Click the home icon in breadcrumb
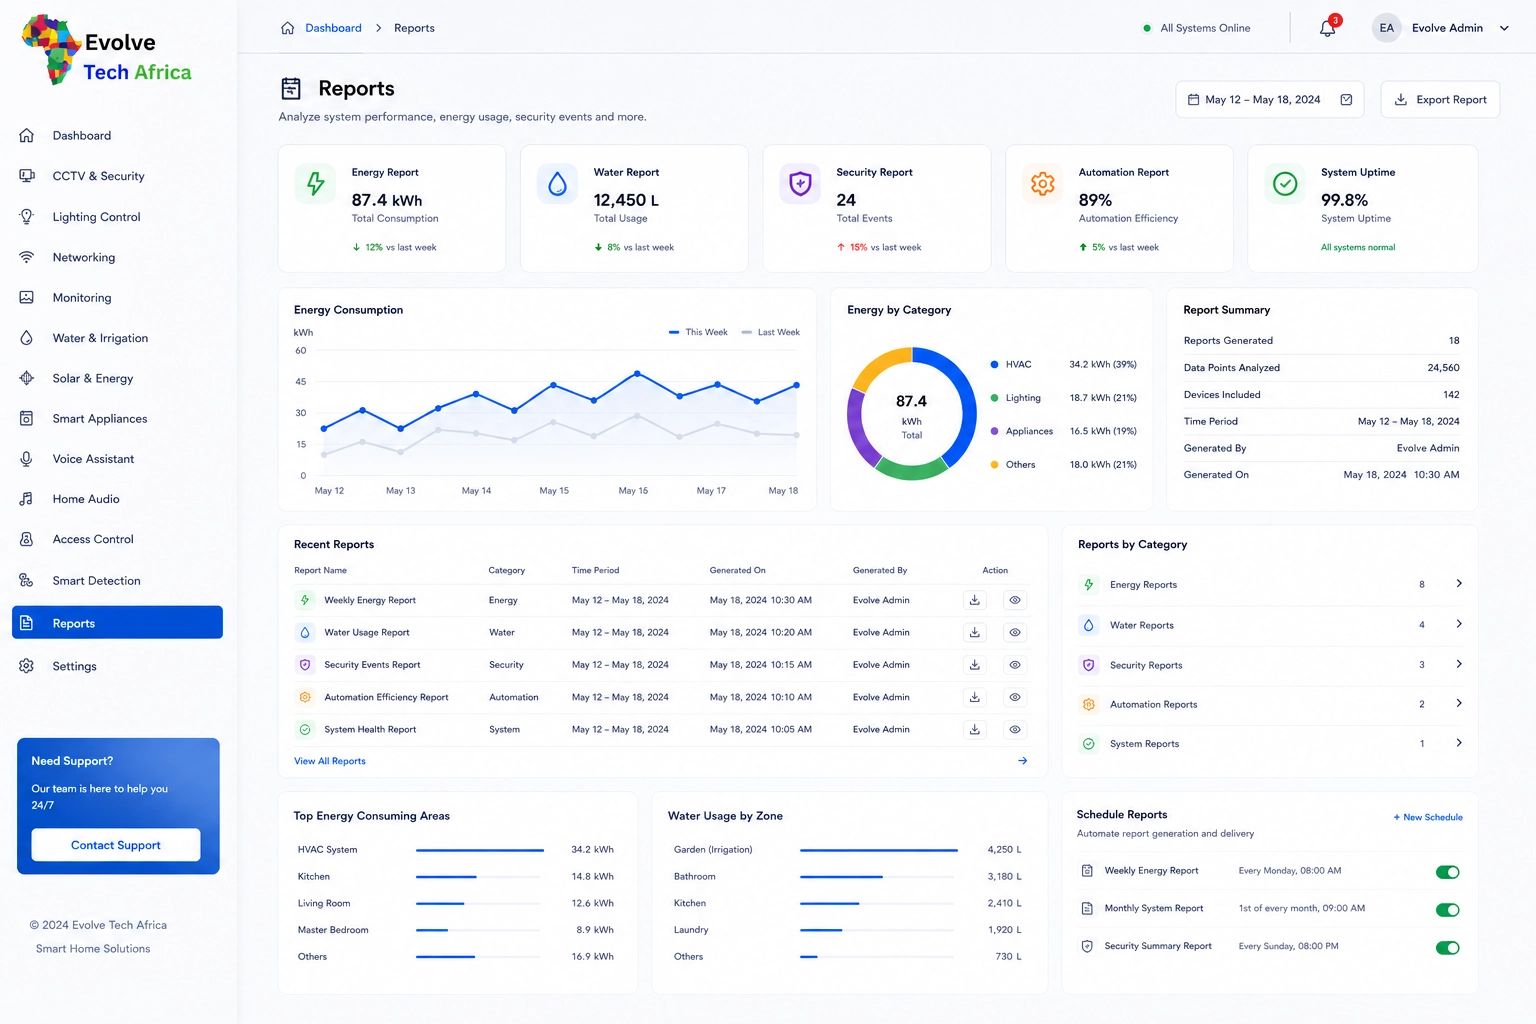The image size is (1536, 1024). pyautogui.click(x=287, y=28)
